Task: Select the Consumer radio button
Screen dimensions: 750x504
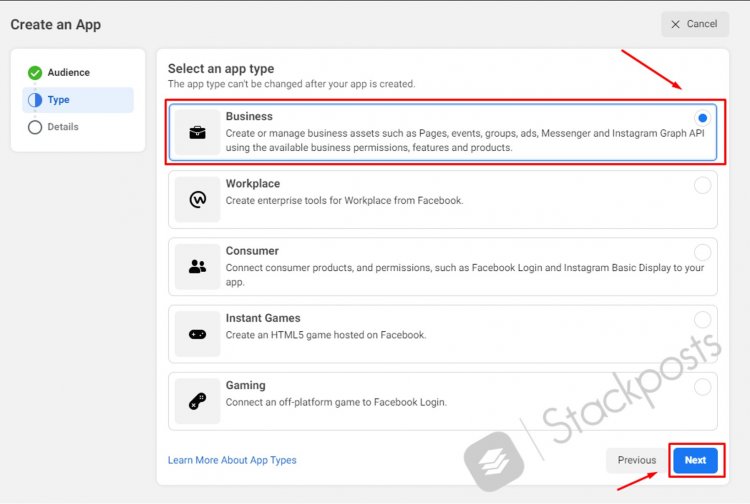Action: [x=702, y=252]
